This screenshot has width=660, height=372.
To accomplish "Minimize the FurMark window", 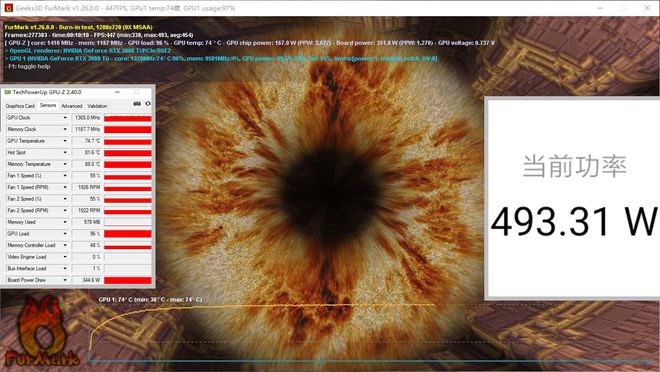I will coord(600,8).
